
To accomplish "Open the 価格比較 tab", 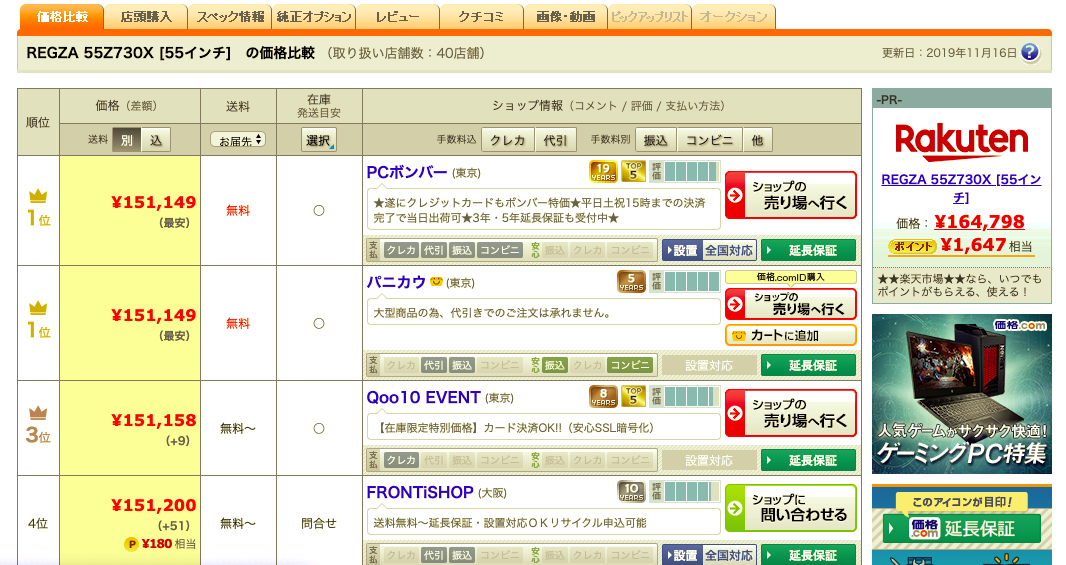I will pos(62,17).
